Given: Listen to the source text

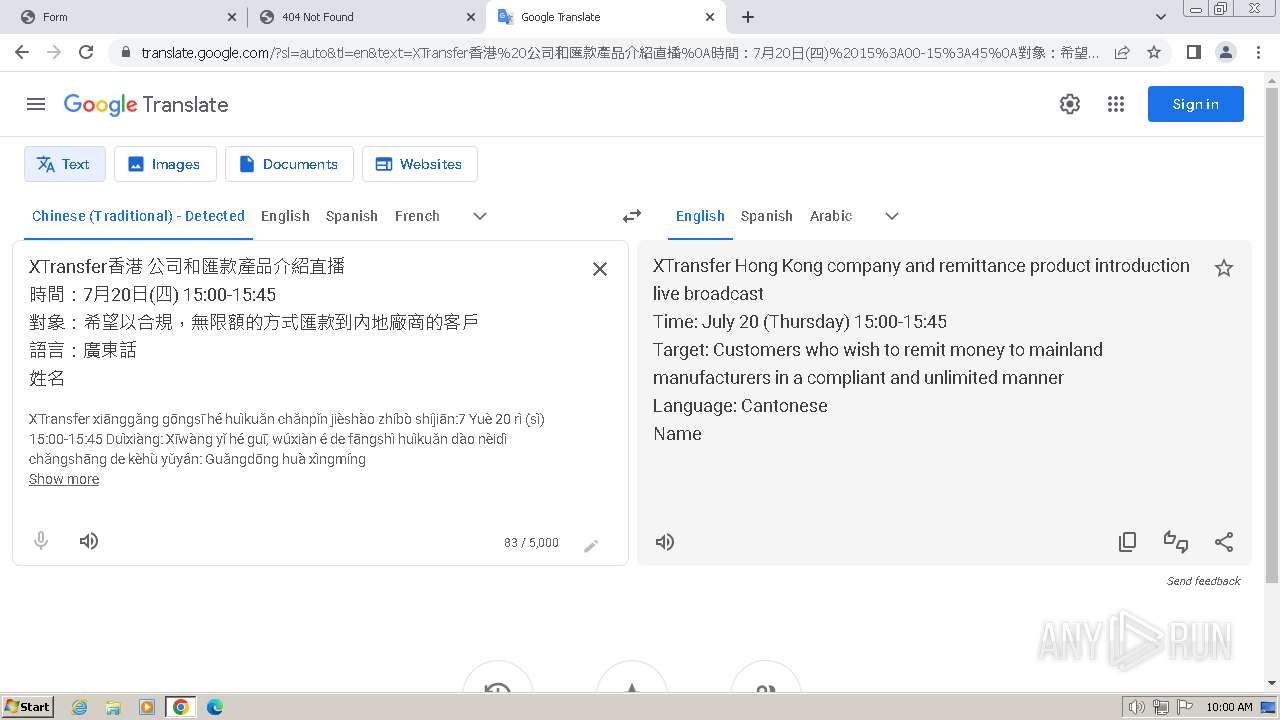Looking at the screenshot, I should (89, 541).
